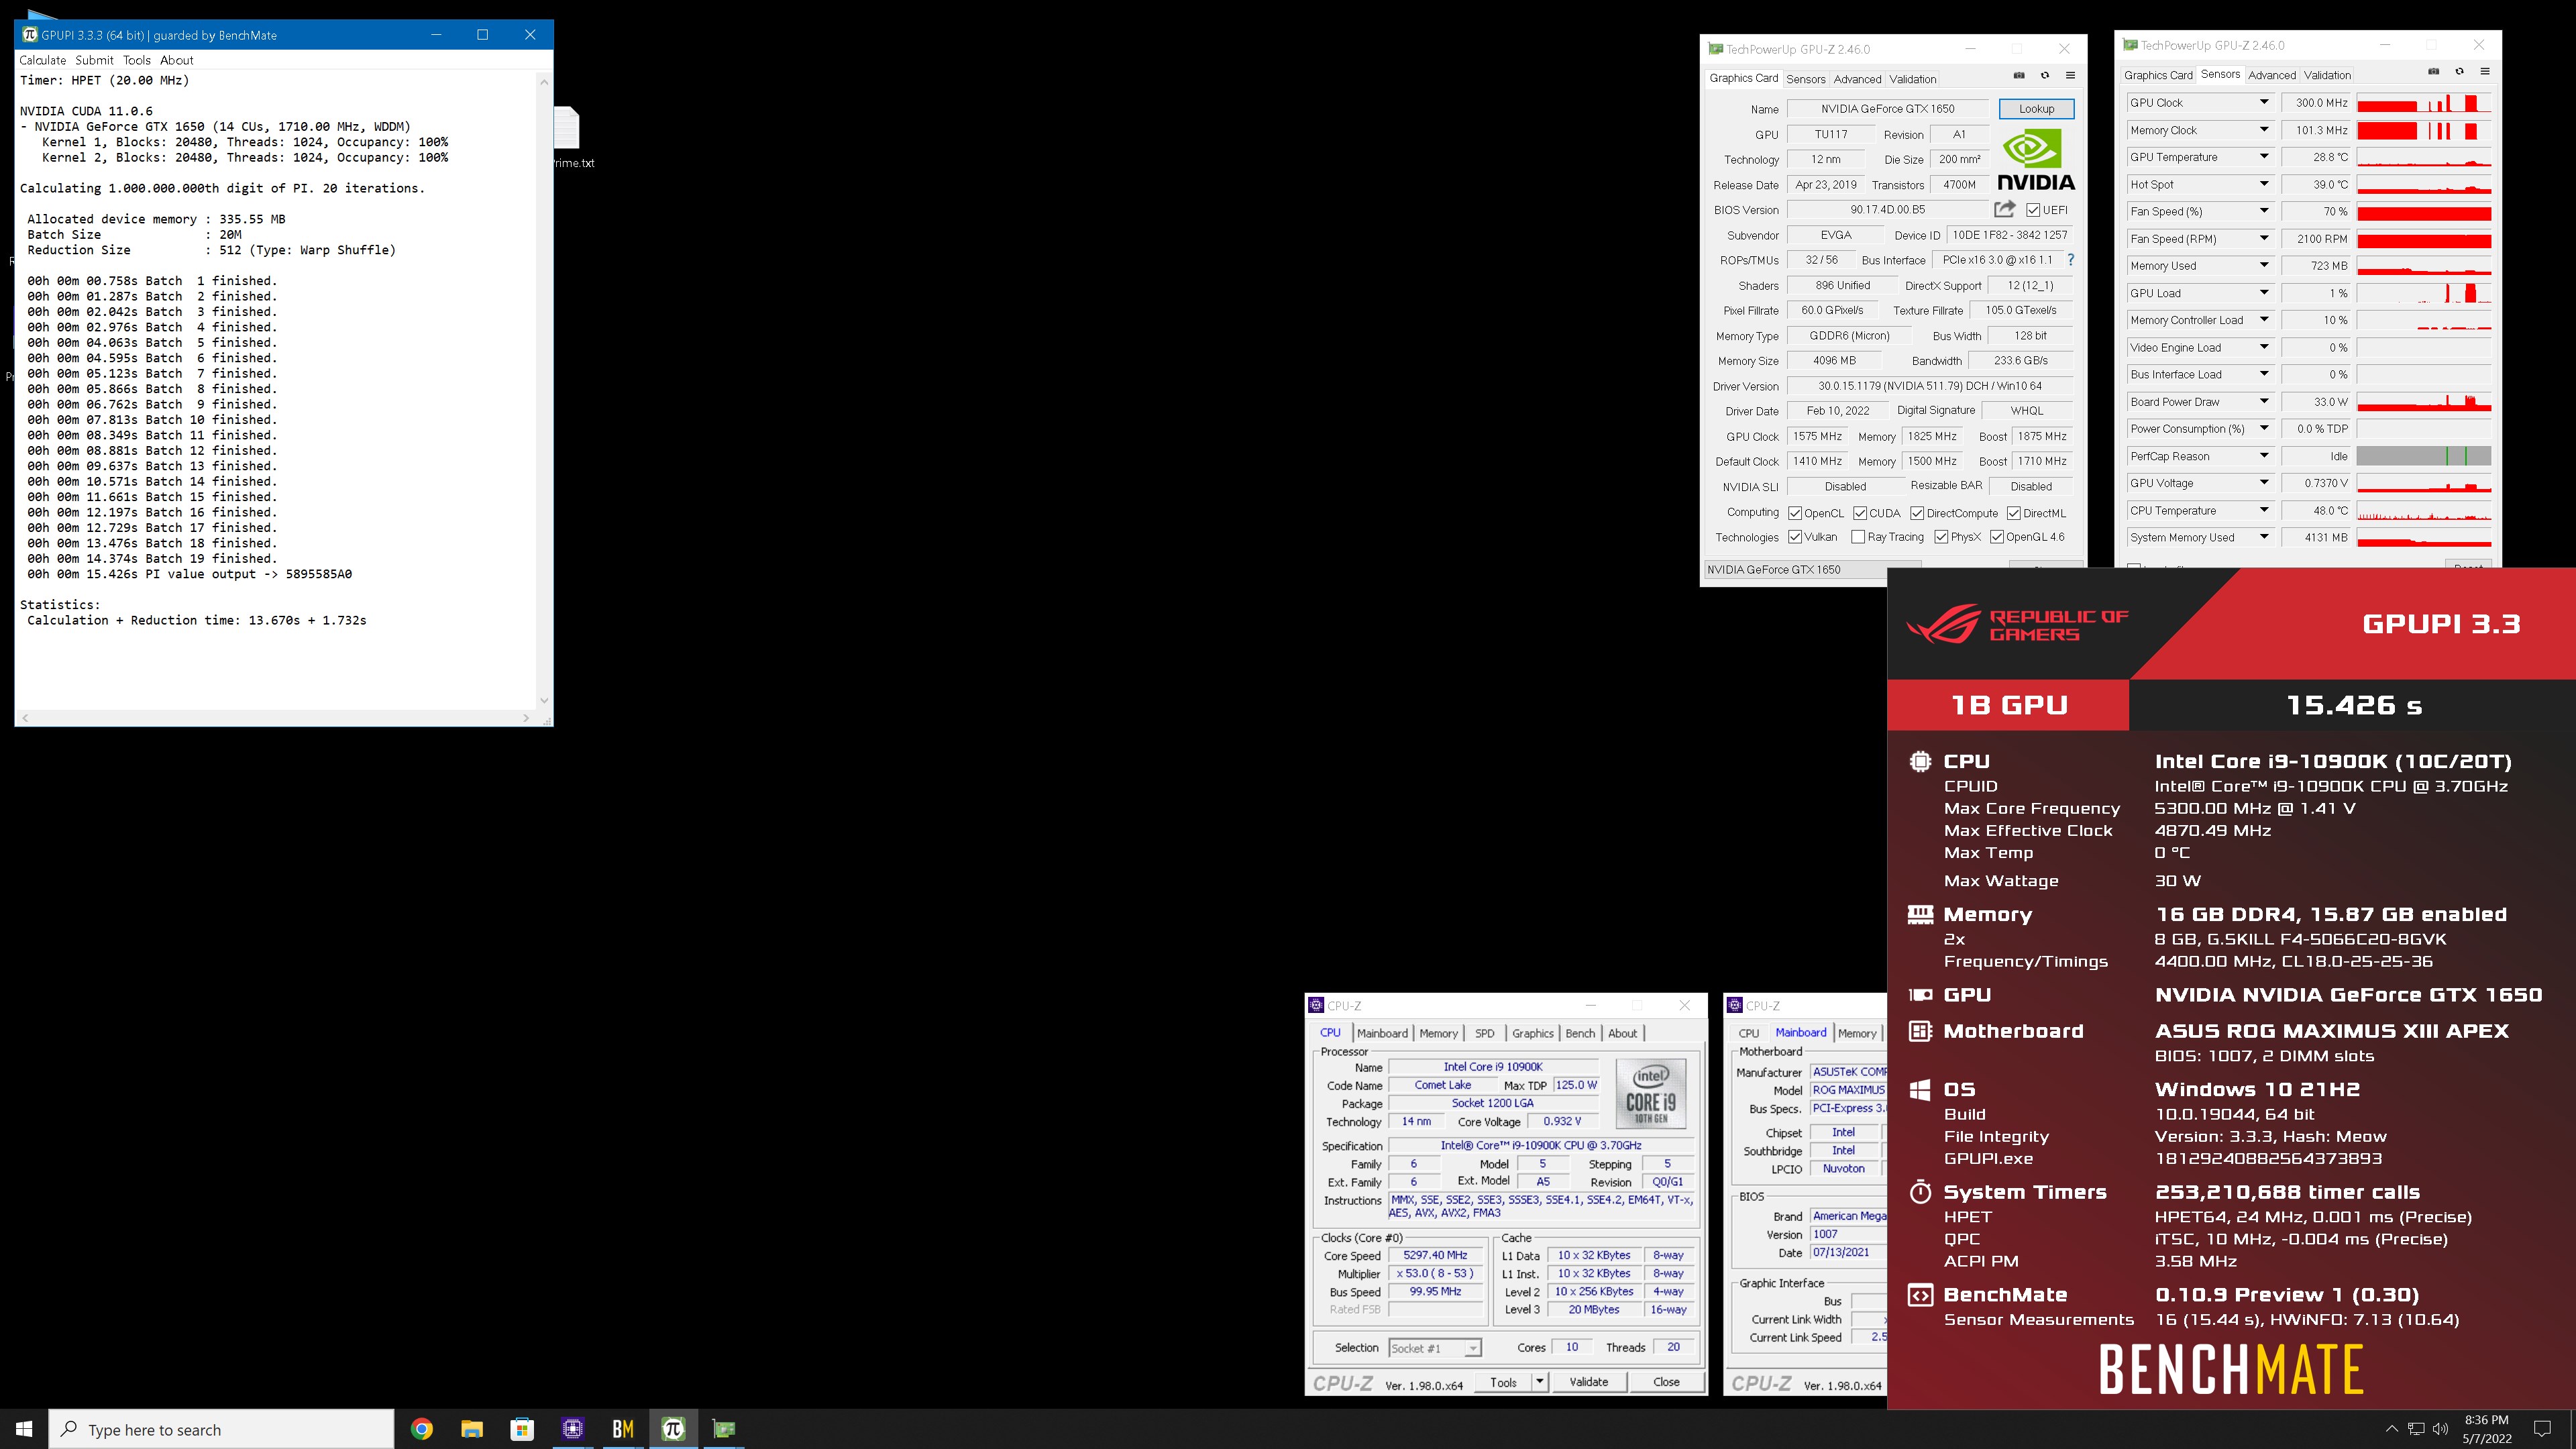The width and height of the screenshot is (2576, 1449).
Task: Open the hamburger menu in GPU-Z Graphics Card window
Action: point(2071,76)
